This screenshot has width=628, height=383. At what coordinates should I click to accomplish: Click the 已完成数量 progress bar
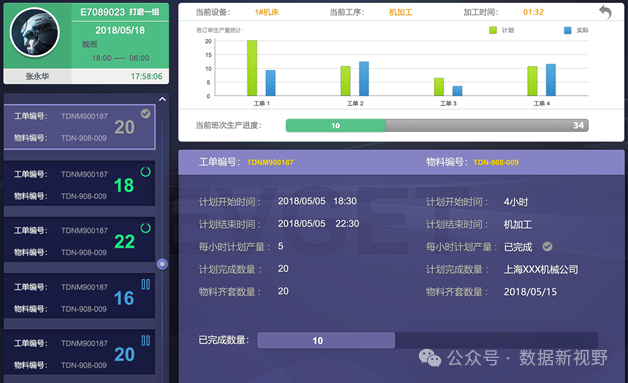(427, 340)
